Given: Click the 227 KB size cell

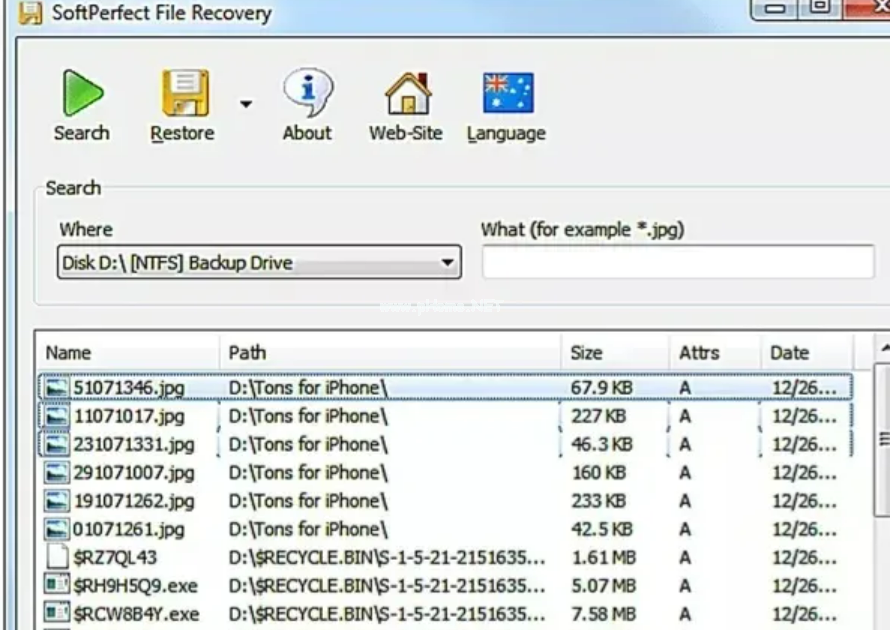Looking at the screenshot, I should click(598, 417).
